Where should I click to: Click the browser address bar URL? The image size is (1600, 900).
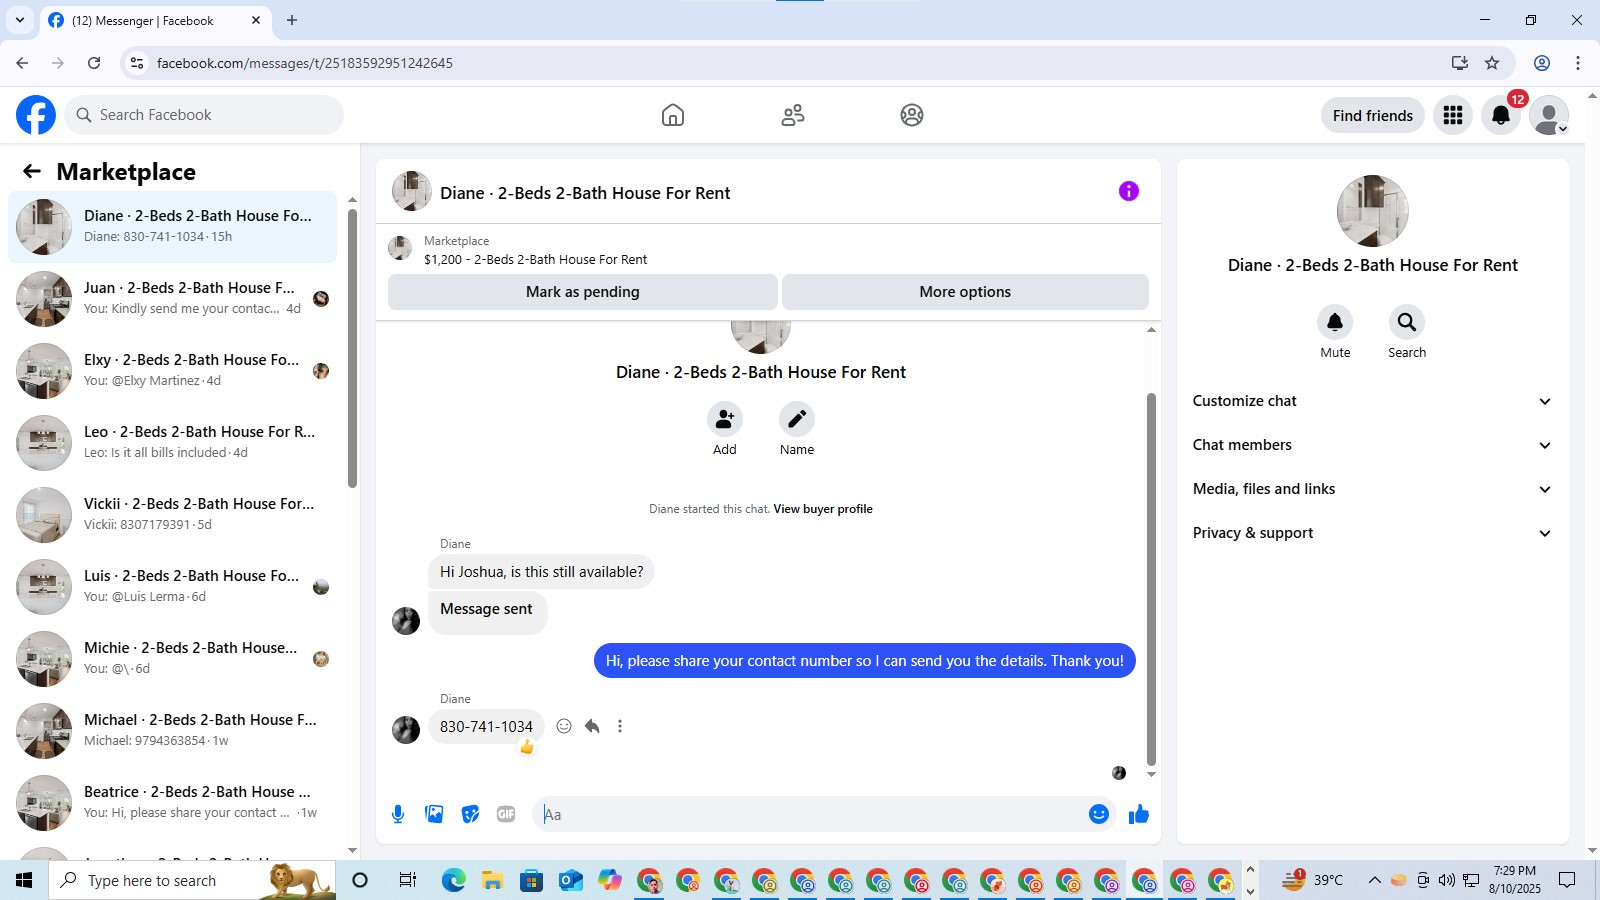(x=305, y=63)
